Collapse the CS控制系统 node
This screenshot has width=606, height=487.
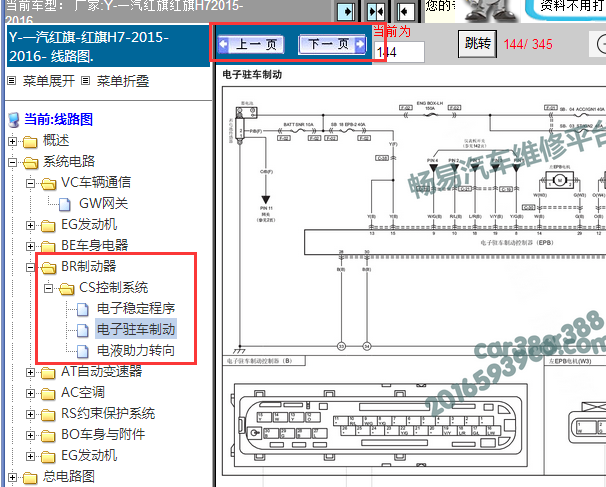click(48, 288)
